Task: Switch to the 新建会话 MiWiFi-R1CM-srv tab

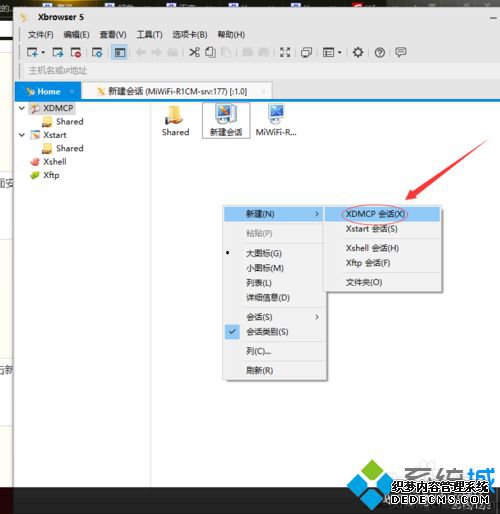Action: 177,91
